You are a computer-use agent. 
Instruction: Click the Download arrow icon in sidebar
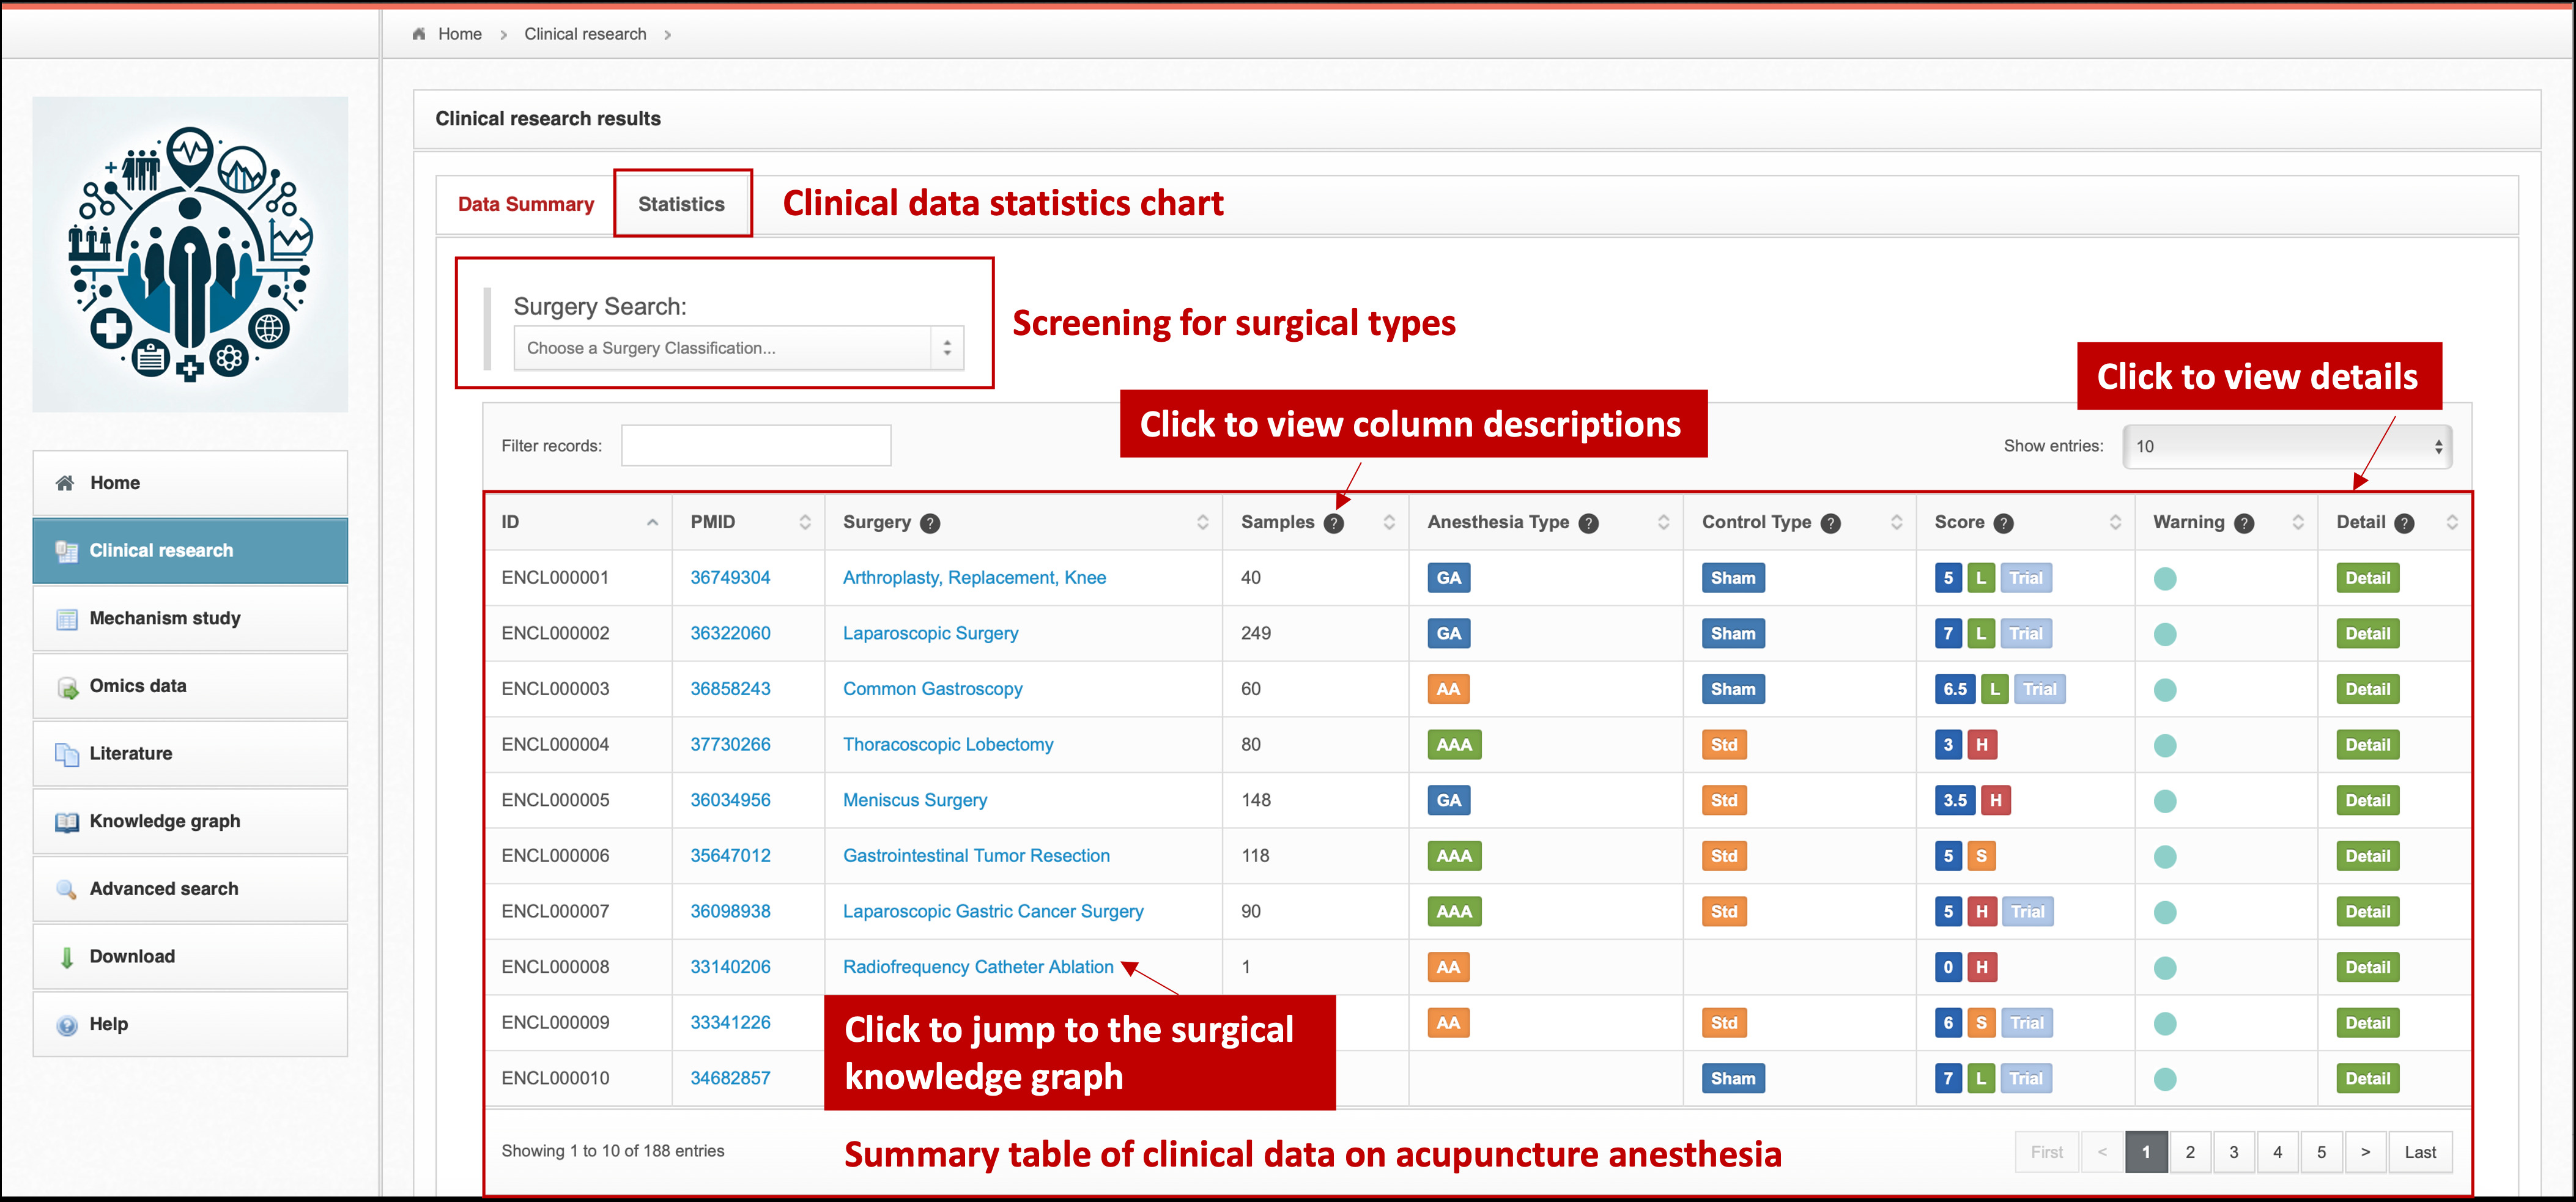click(x=67, y=957)
